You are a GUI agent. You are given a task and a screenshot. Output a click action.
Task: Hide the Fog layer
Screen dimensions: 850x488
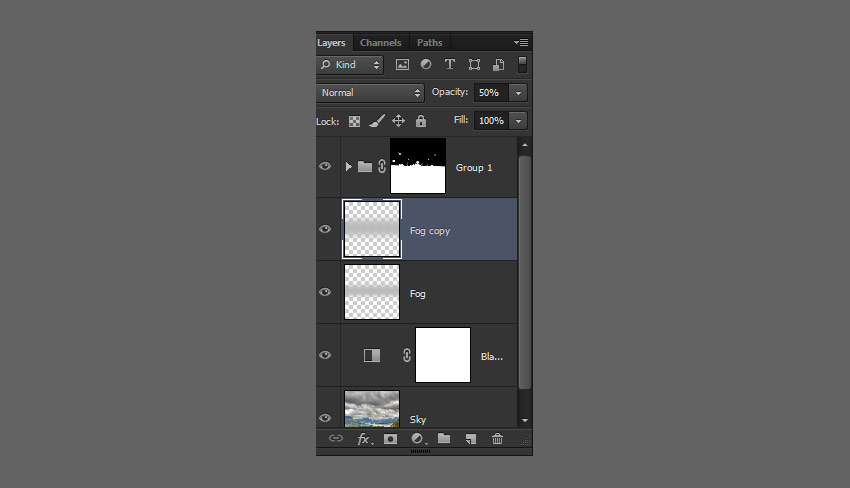[325, 292]
